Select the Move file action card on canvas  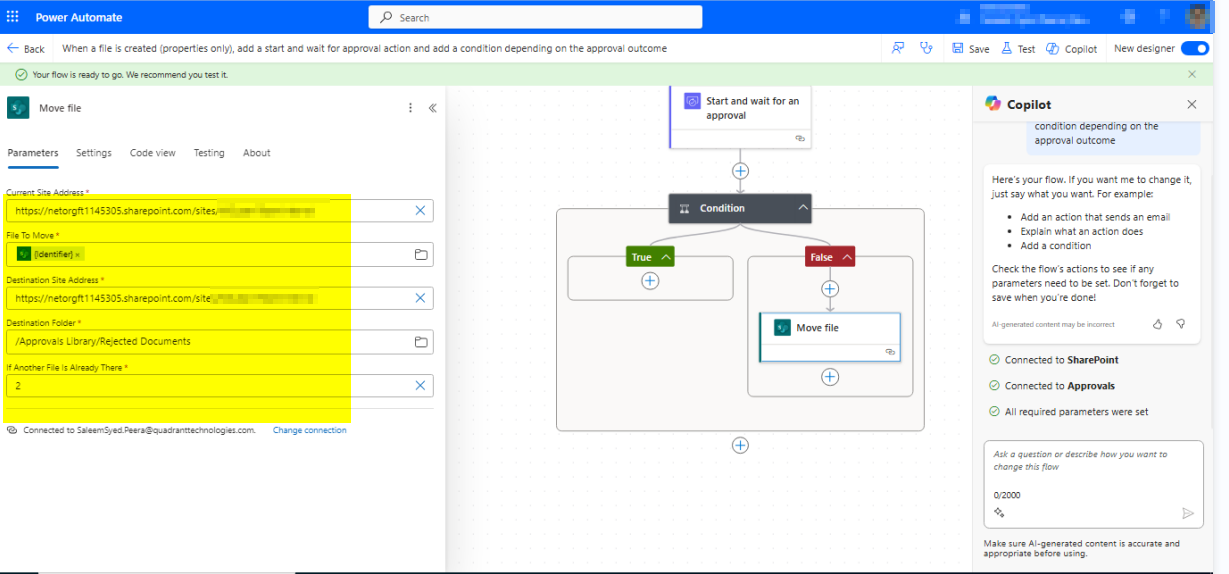(830, 337)
